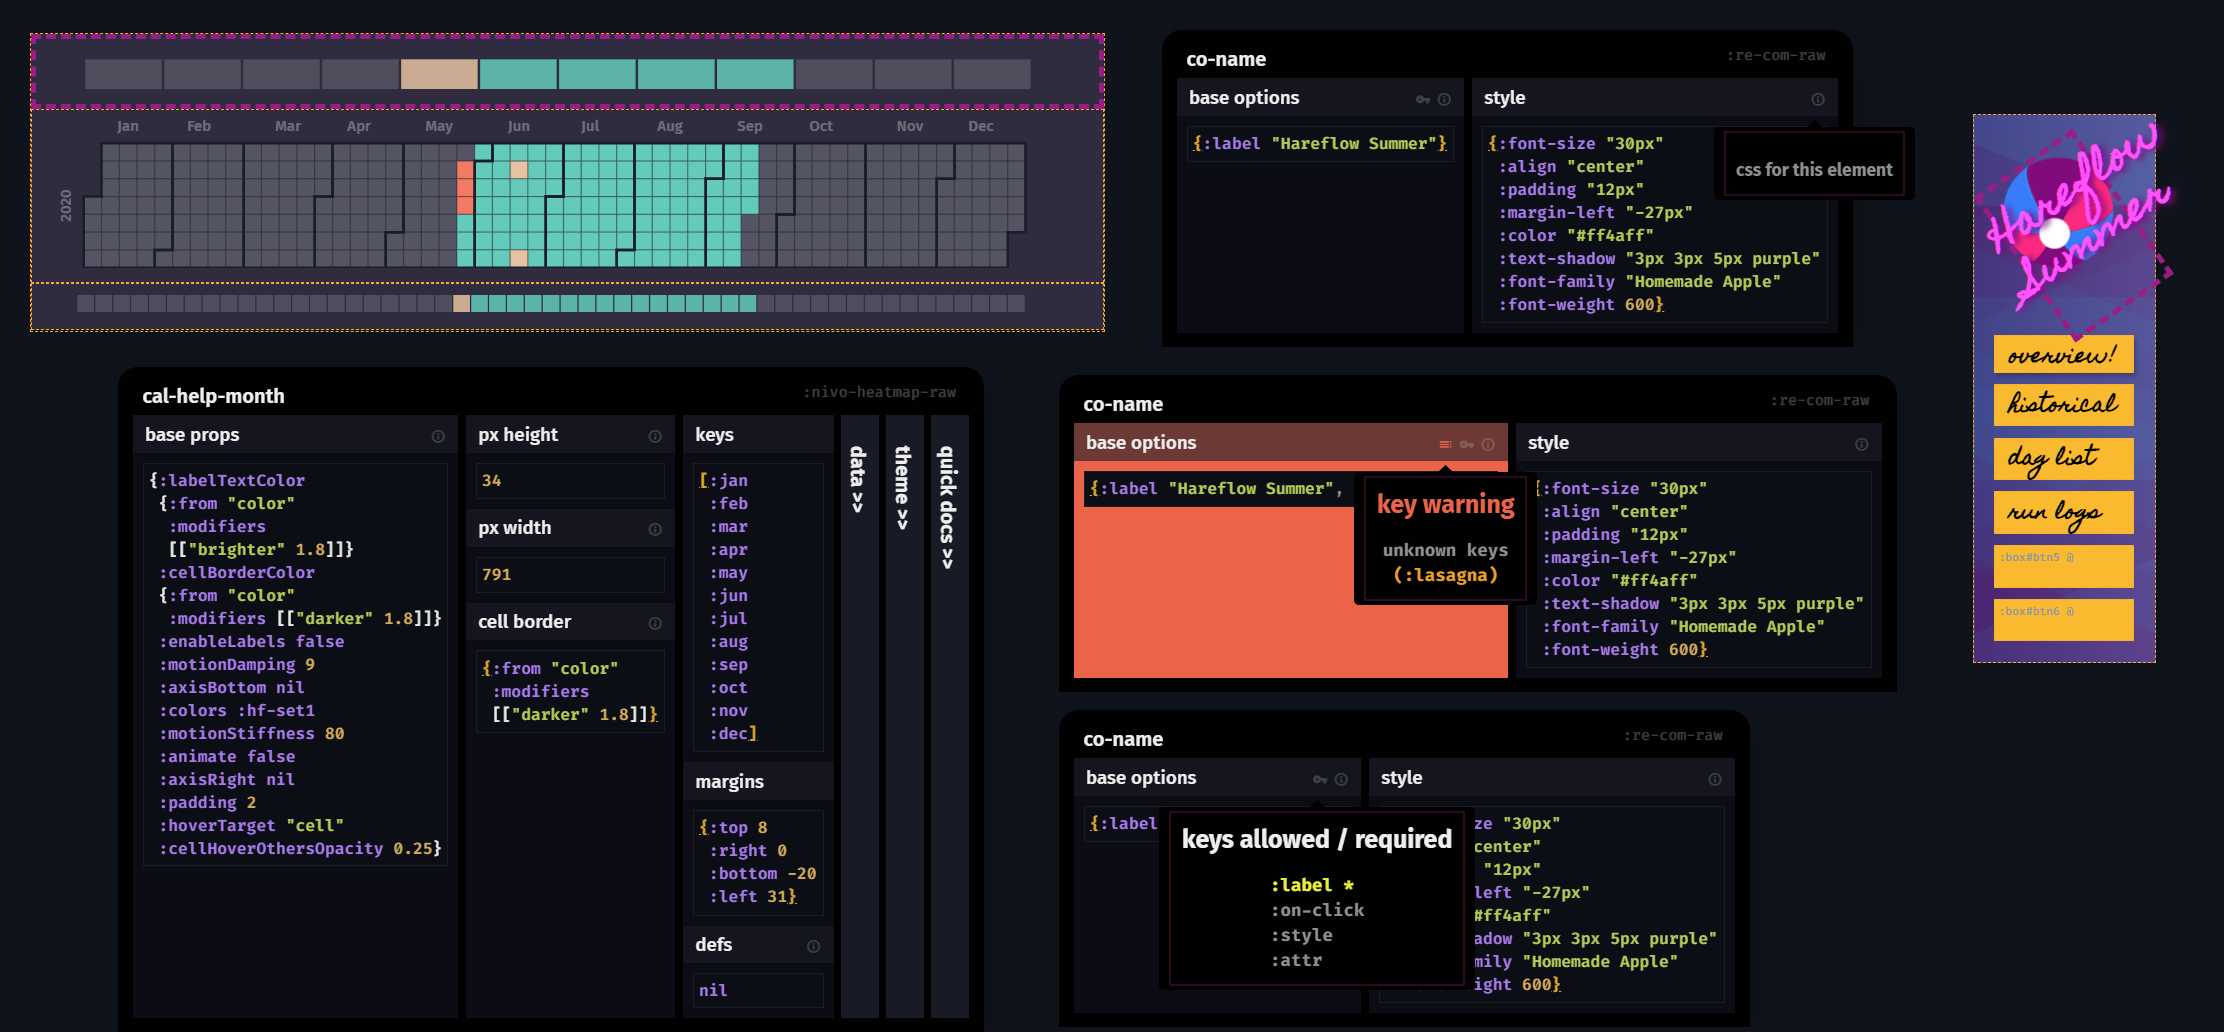The image size is (2224, 1032).
Task: Click the px width input showing 791
Action: point(569,574)
